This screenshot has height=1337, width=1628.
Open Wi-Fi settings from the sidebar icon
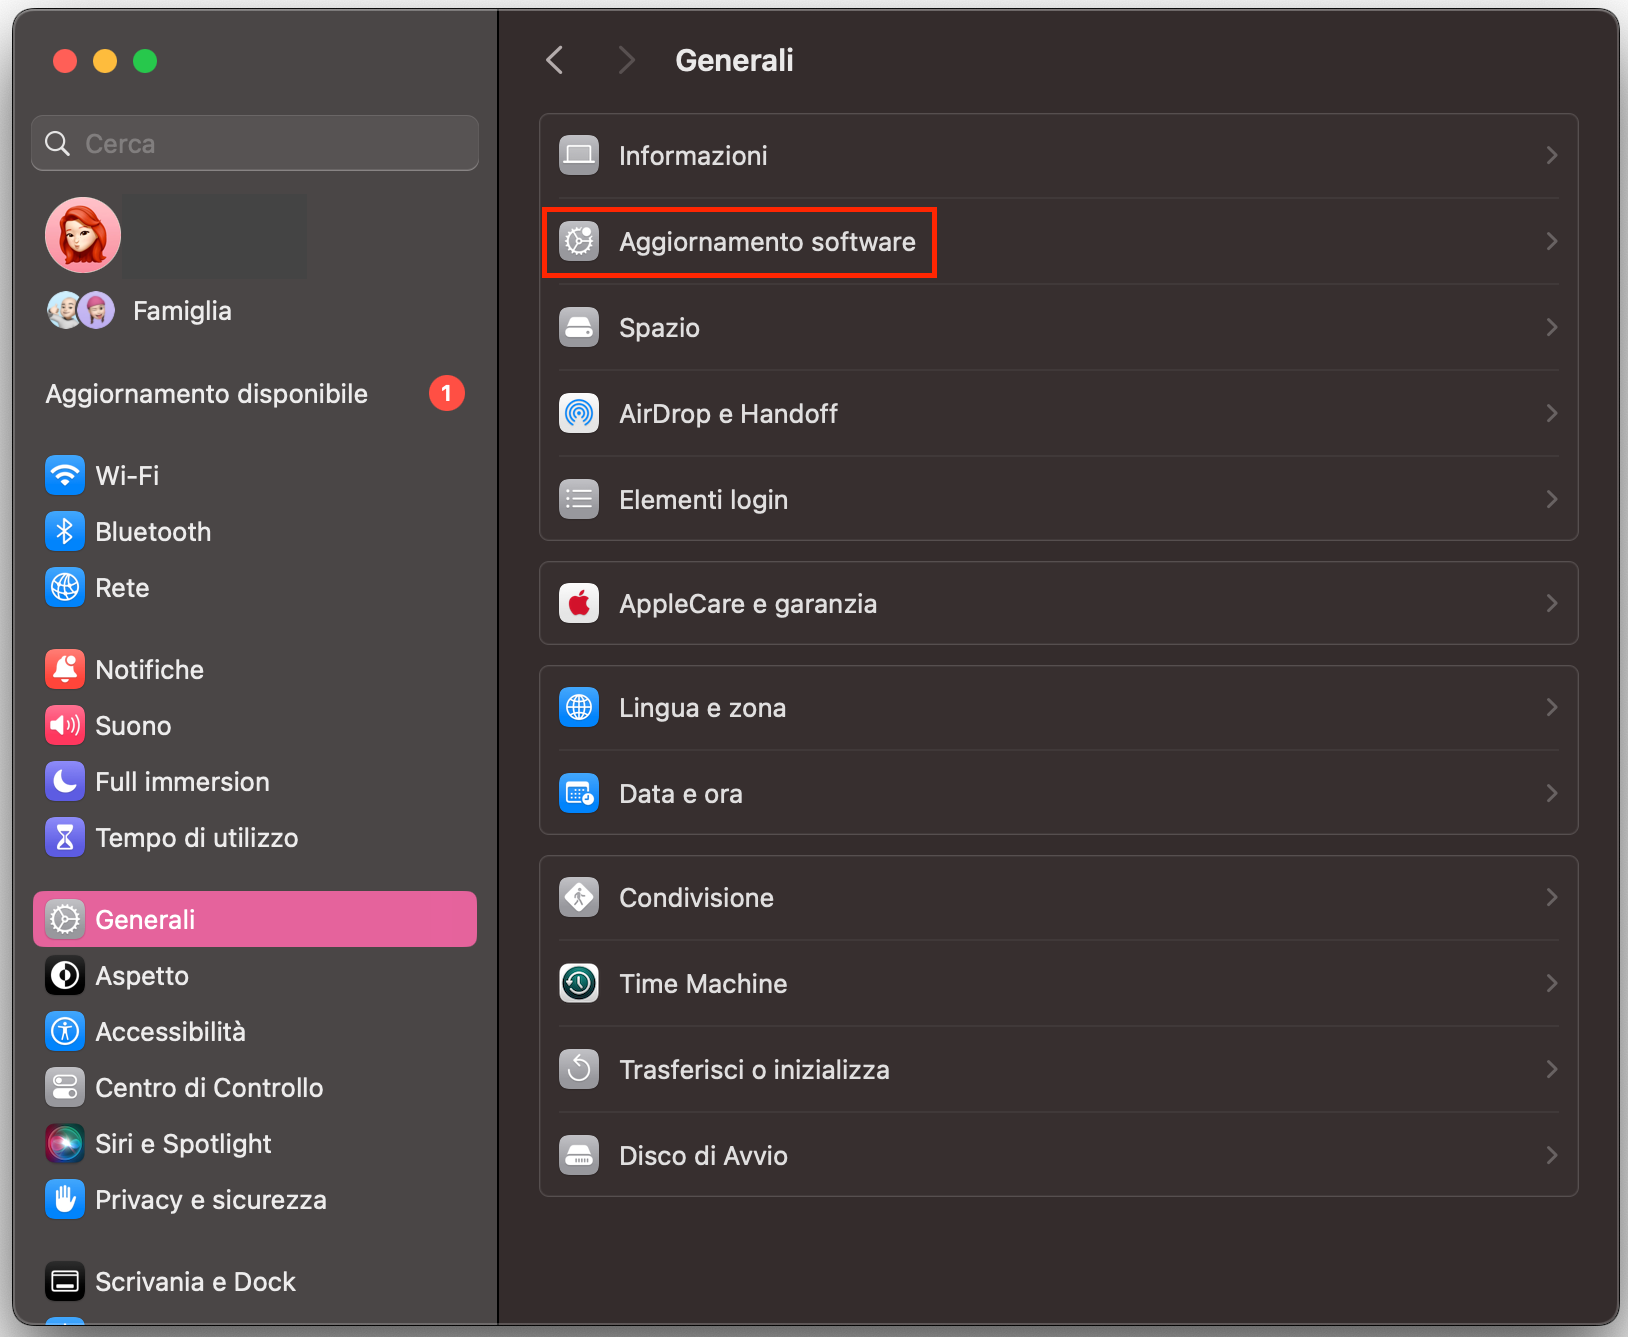(x=64, y=475)
